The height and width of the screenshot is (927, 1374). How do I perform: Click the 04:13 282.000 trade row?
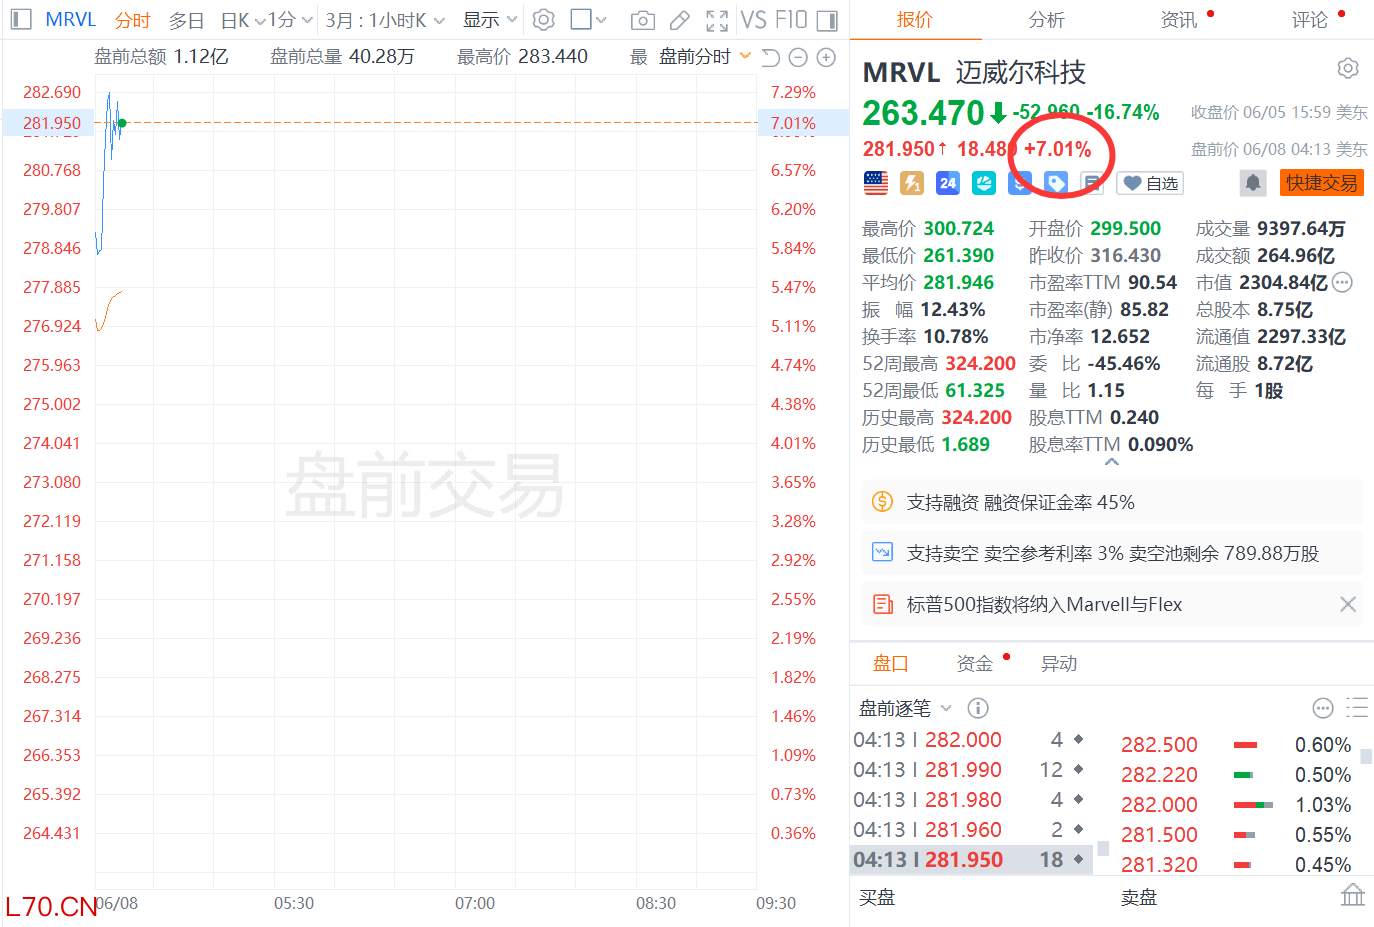click(969, 740)
